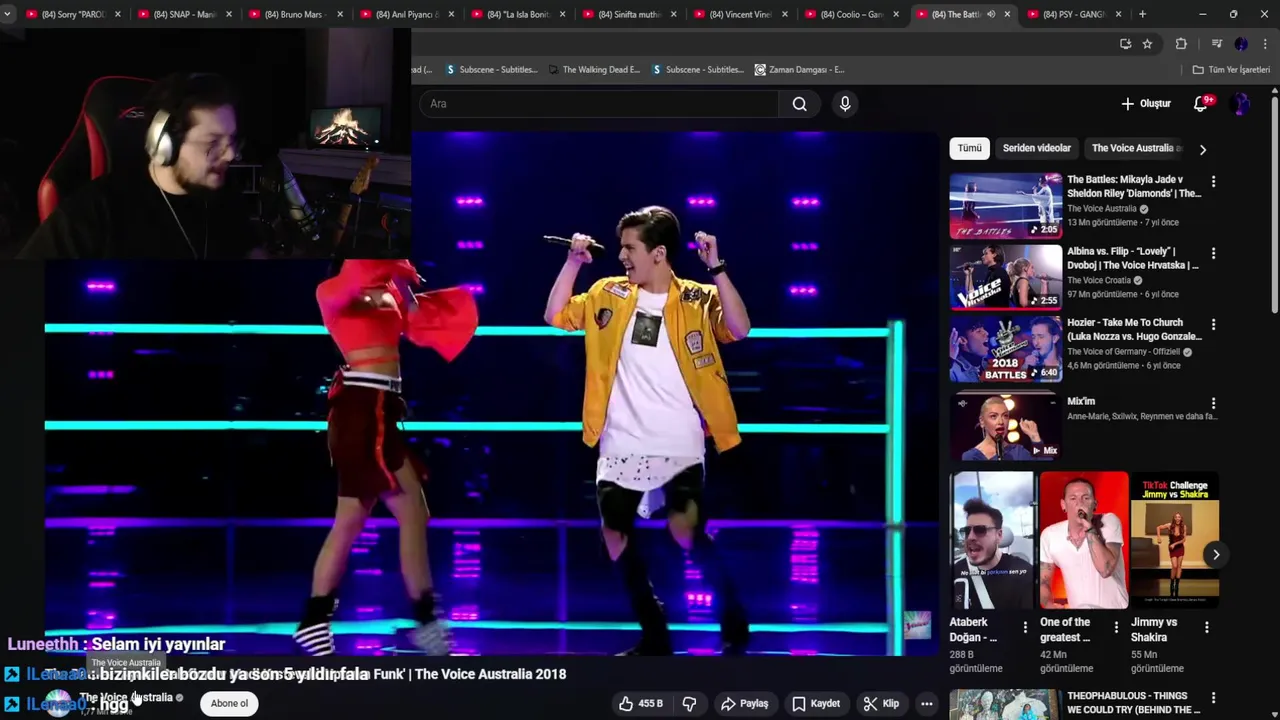Open 'Tüm Yer İşaretleri' bookmarks folder

tap(1231, 70)
